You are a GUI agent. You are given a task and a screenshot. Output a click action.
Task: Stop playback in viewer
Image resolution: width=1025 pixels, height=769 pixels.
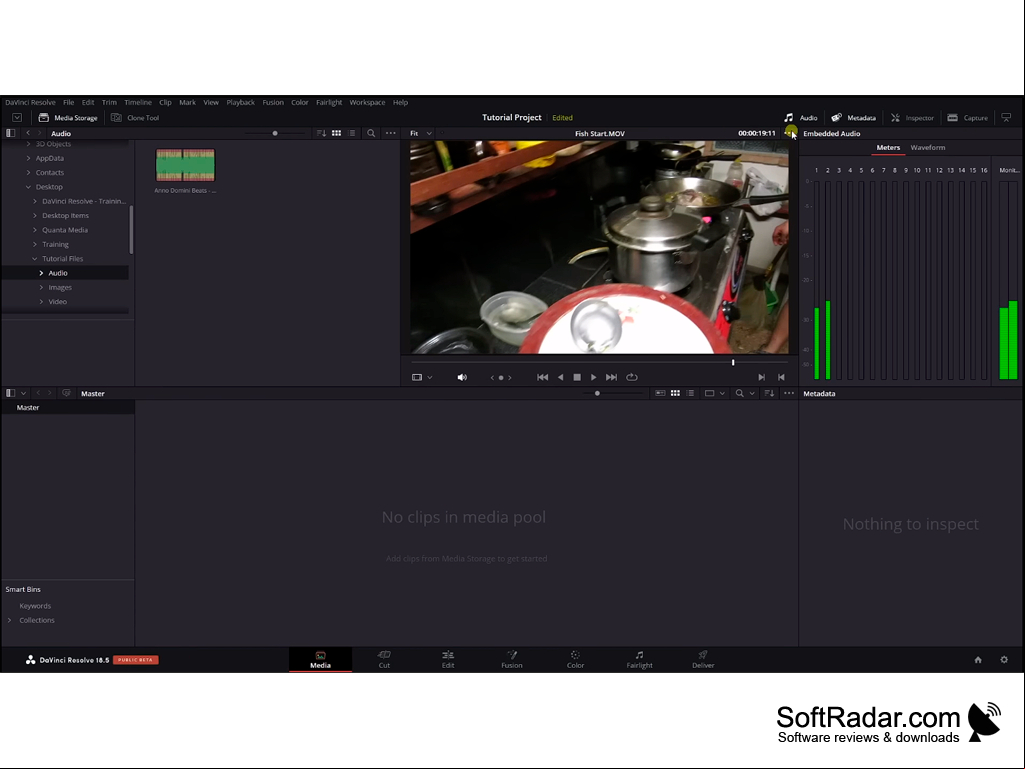click(x=577, y=377)
